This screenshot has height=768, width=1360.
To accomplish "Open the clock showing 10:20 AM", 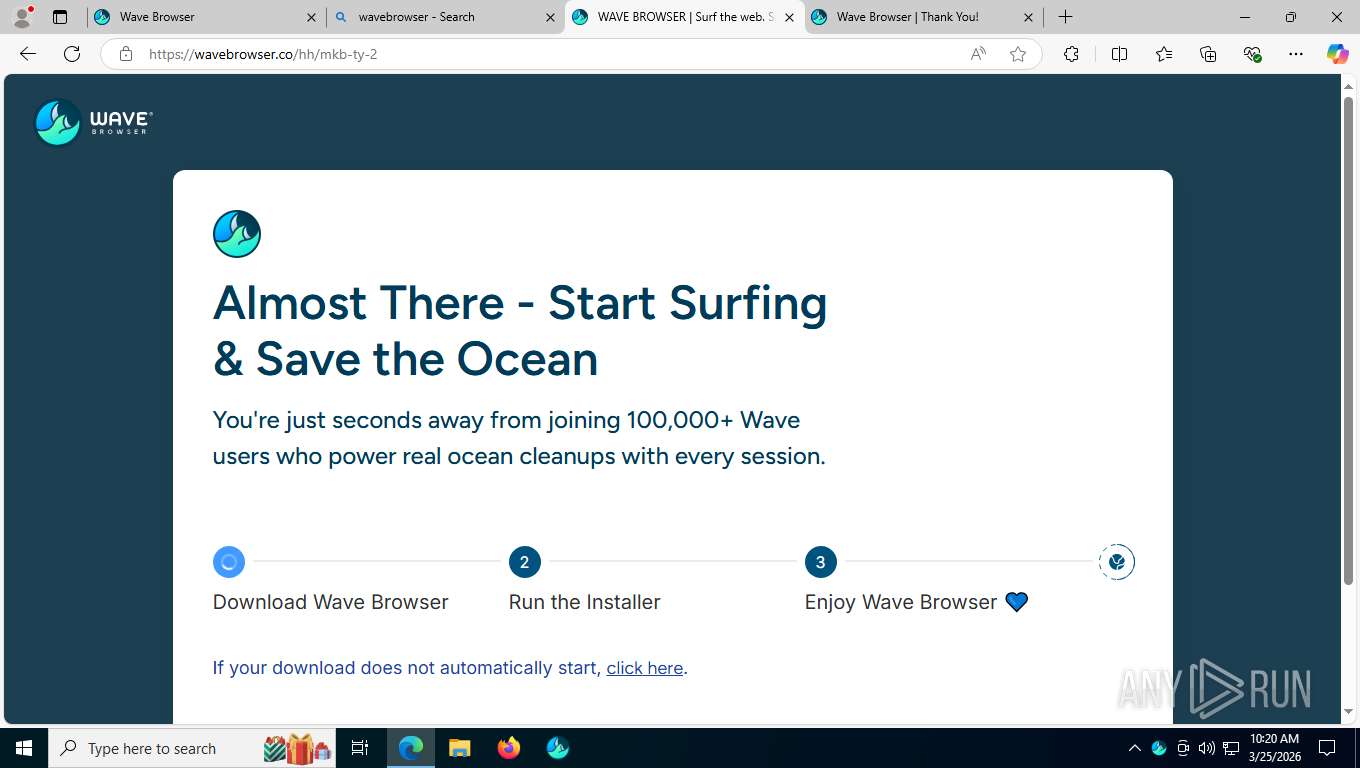I will point(1274,748).
